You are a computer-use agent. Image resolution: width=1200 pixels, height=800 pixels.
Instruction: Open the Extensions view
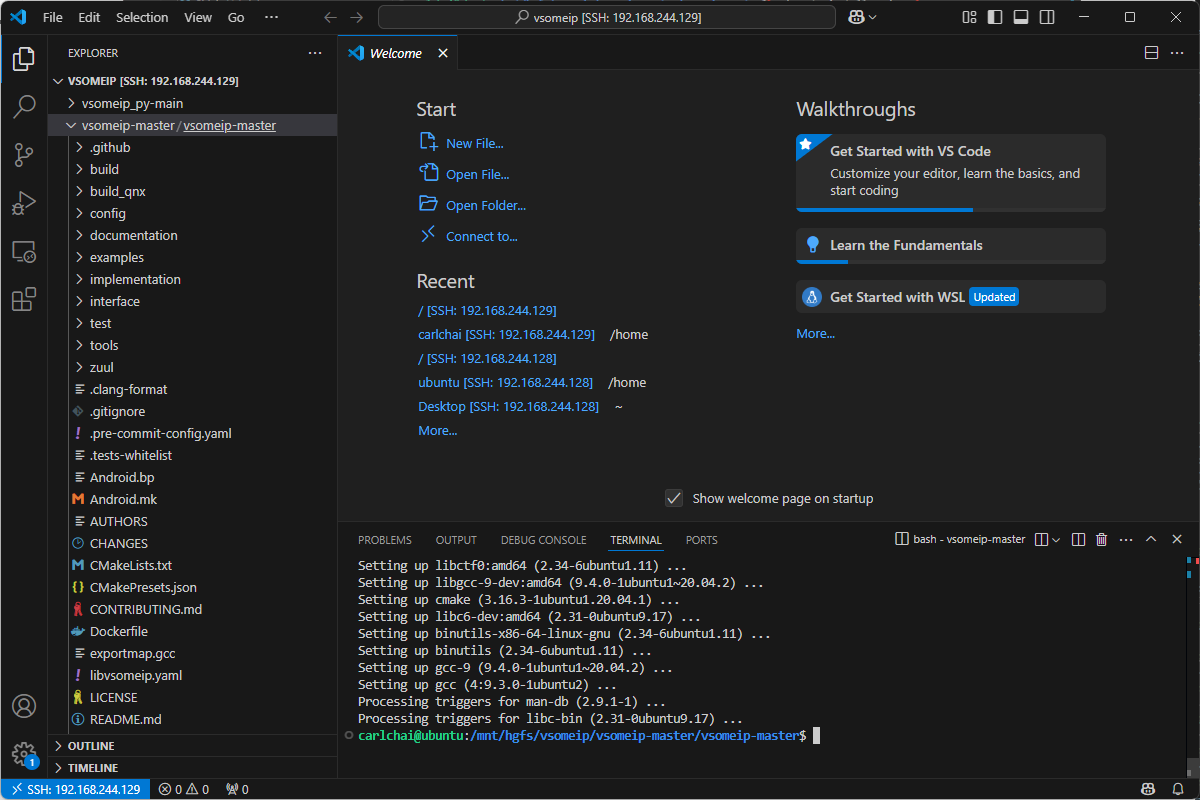tap(24, 299)
